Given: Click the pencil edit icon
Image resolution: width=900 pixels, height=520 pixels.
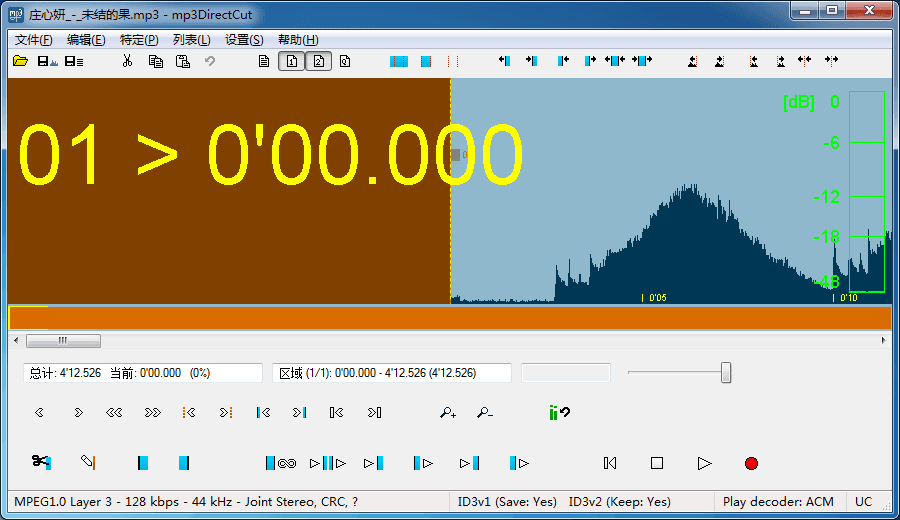Looking at the screenshot, I should point(88,462).
